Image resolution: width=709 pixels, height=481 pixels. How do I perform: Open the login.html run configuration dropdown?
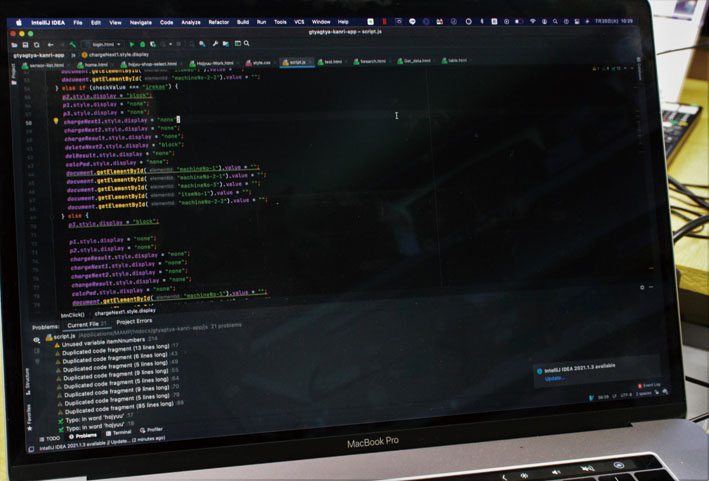point(102,44)
